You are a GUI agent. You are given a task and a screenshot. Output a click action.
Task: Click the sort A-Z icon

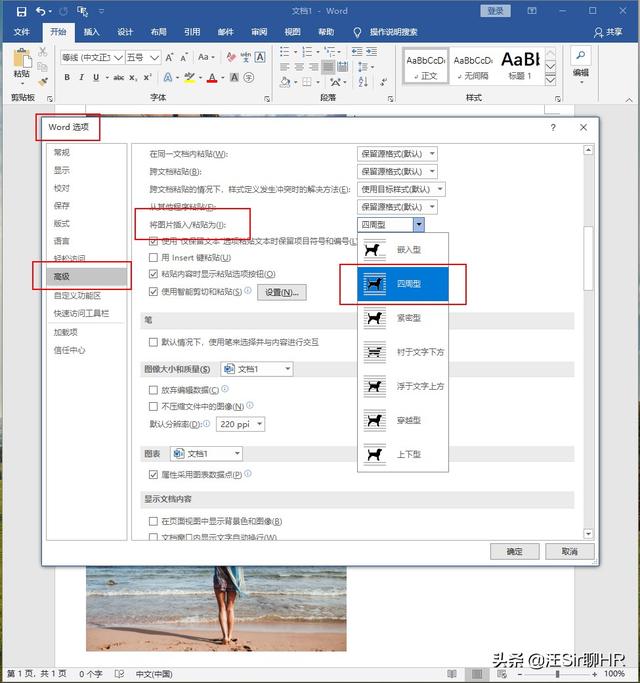point(363,81)
